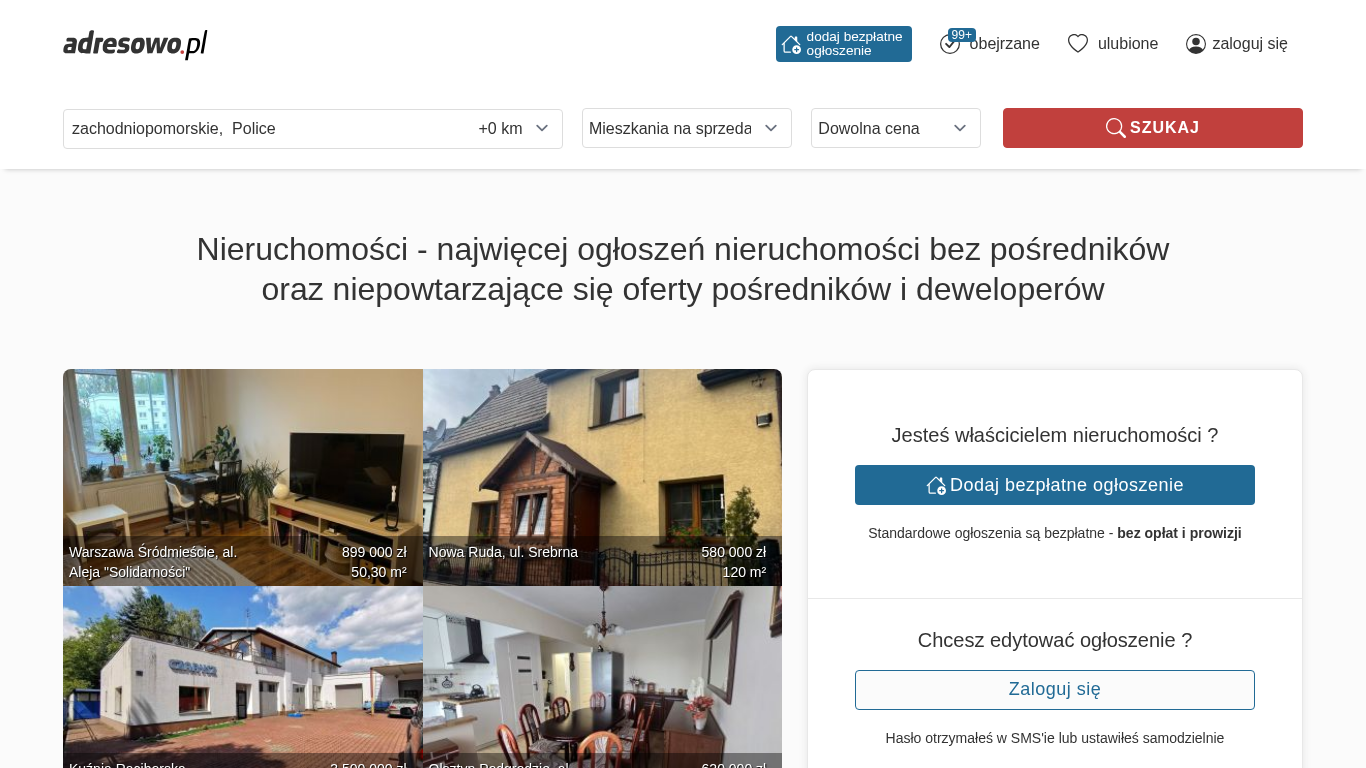
Task: Click the location field with zachodniopomorskie, Police
Action: pos(260,129)
